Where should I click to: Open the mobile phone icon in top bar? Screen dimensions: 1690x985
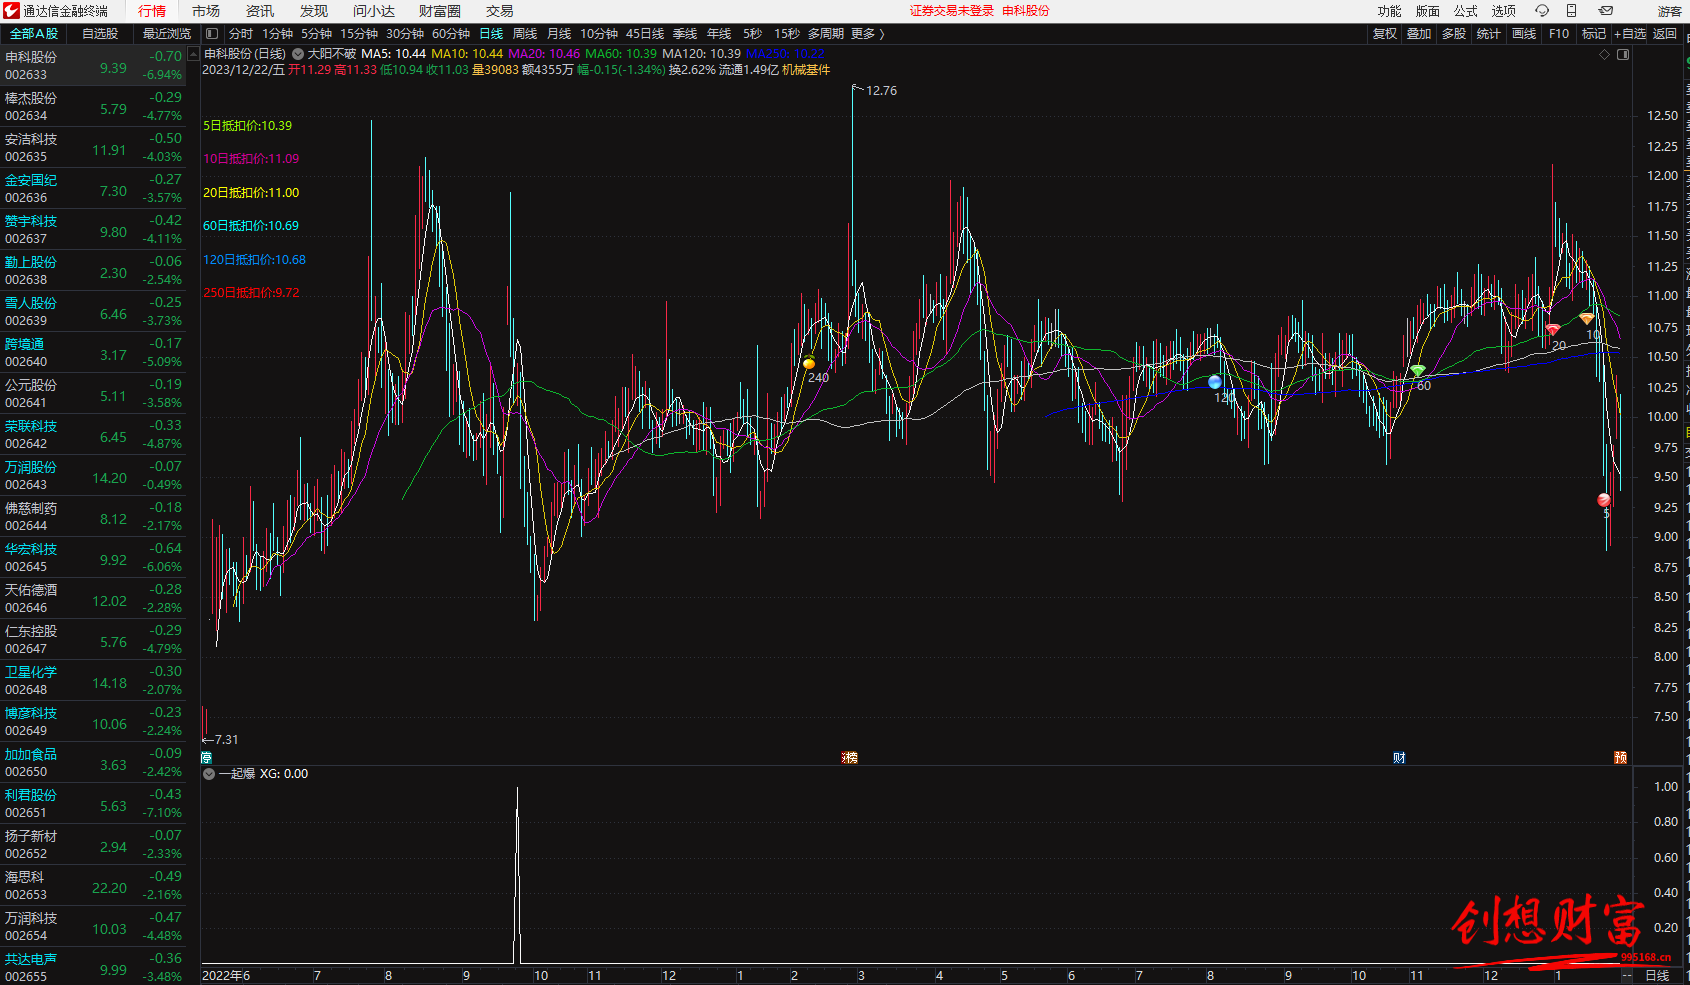(1571, 11)
